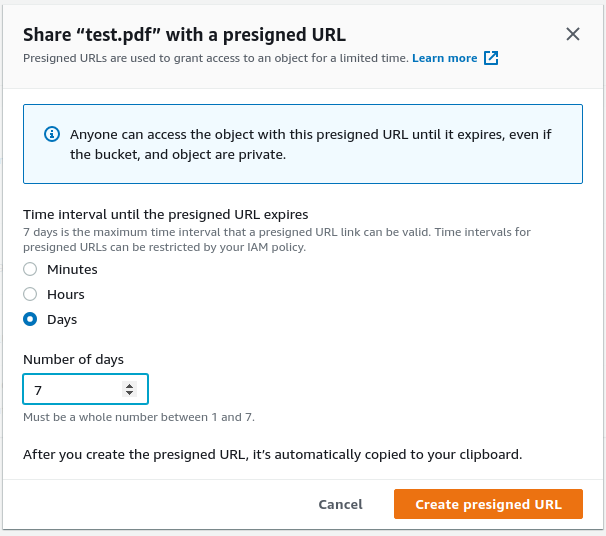Open the Learn more link
Image resolution: width=606 pixels, height=536 pixels.
444,58
